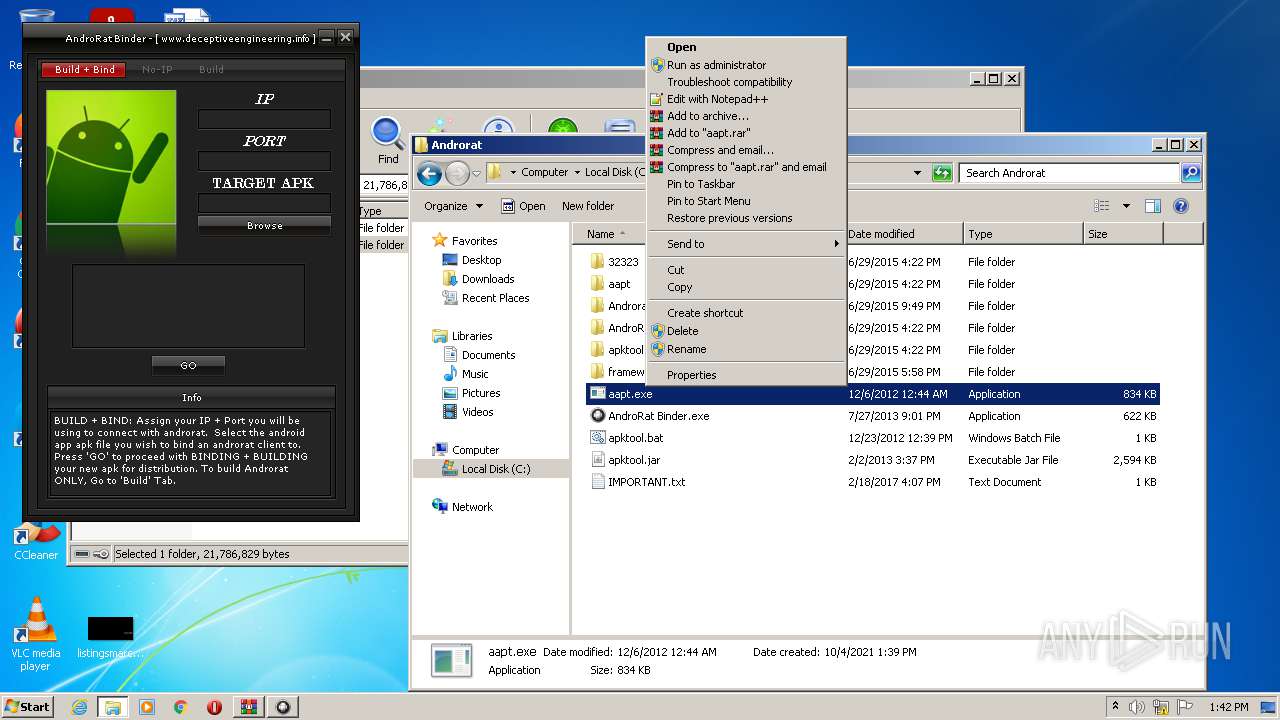Switch to No-IP tab in AndroRat Binder
The image size is (1280, 720).
[x=157, y=70]
